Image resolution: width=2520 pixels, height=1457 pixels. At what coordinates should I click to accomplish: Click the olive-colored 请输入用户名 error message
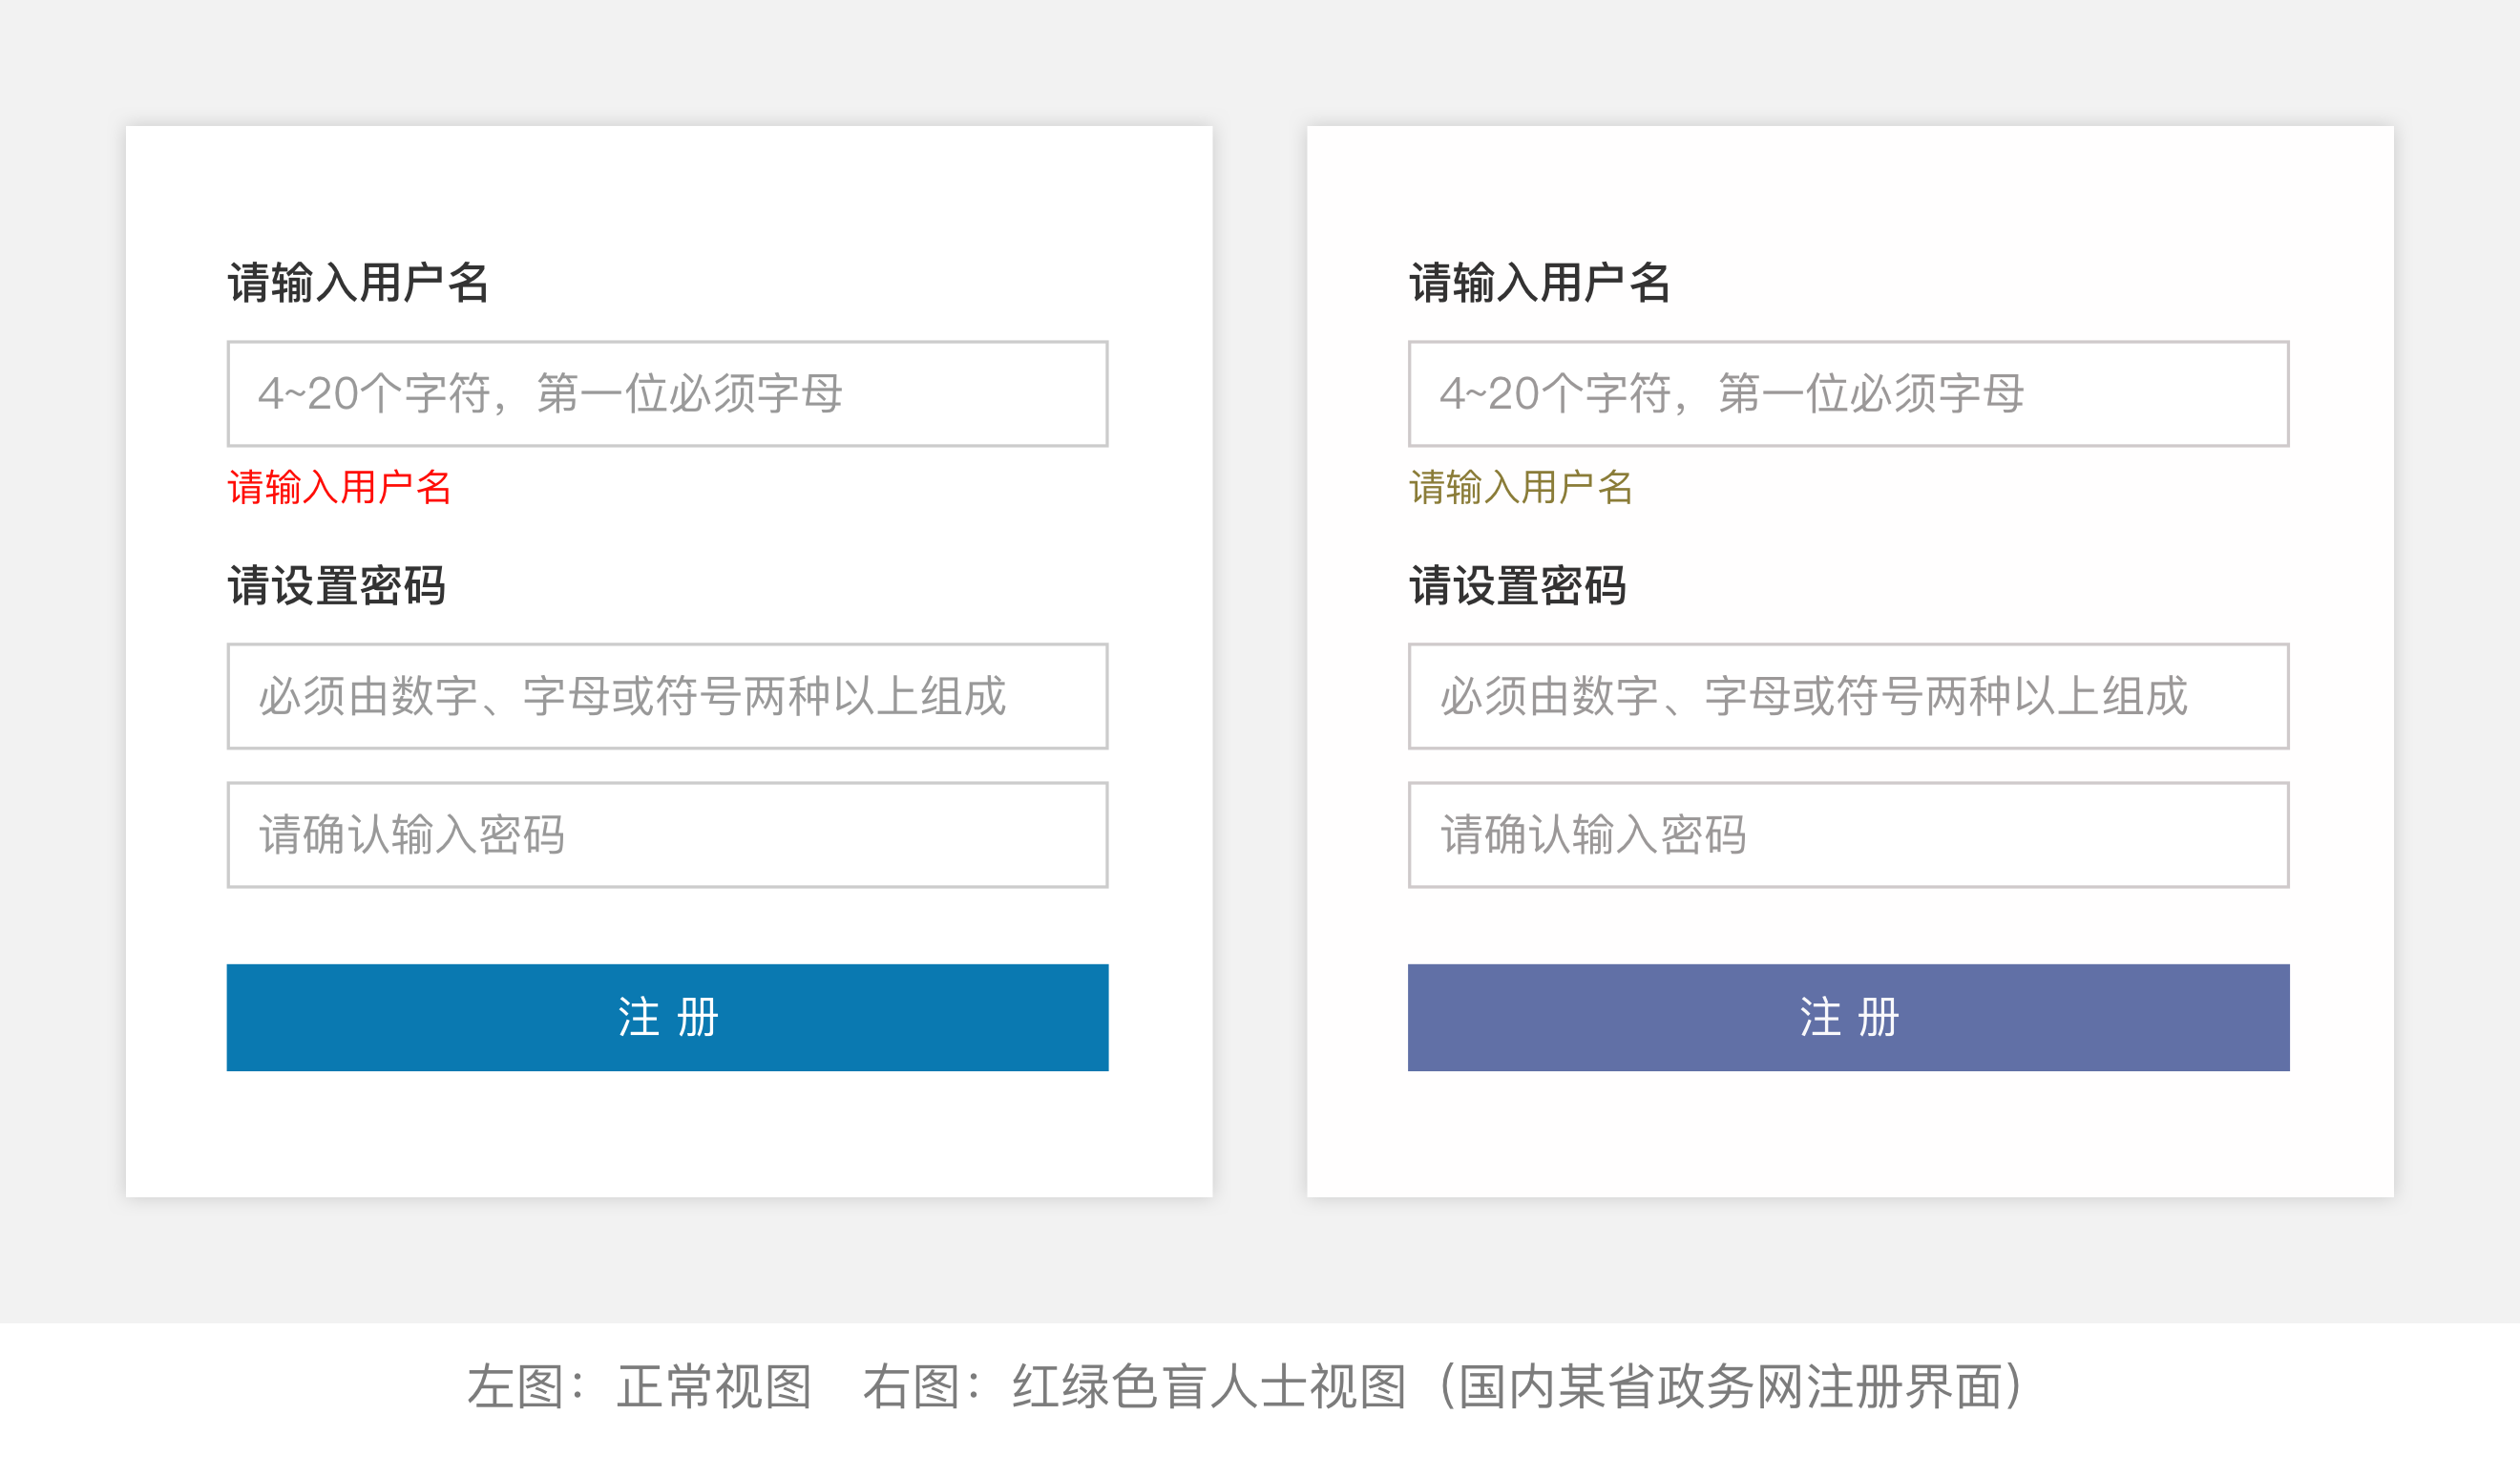(x=1521, y=488)
